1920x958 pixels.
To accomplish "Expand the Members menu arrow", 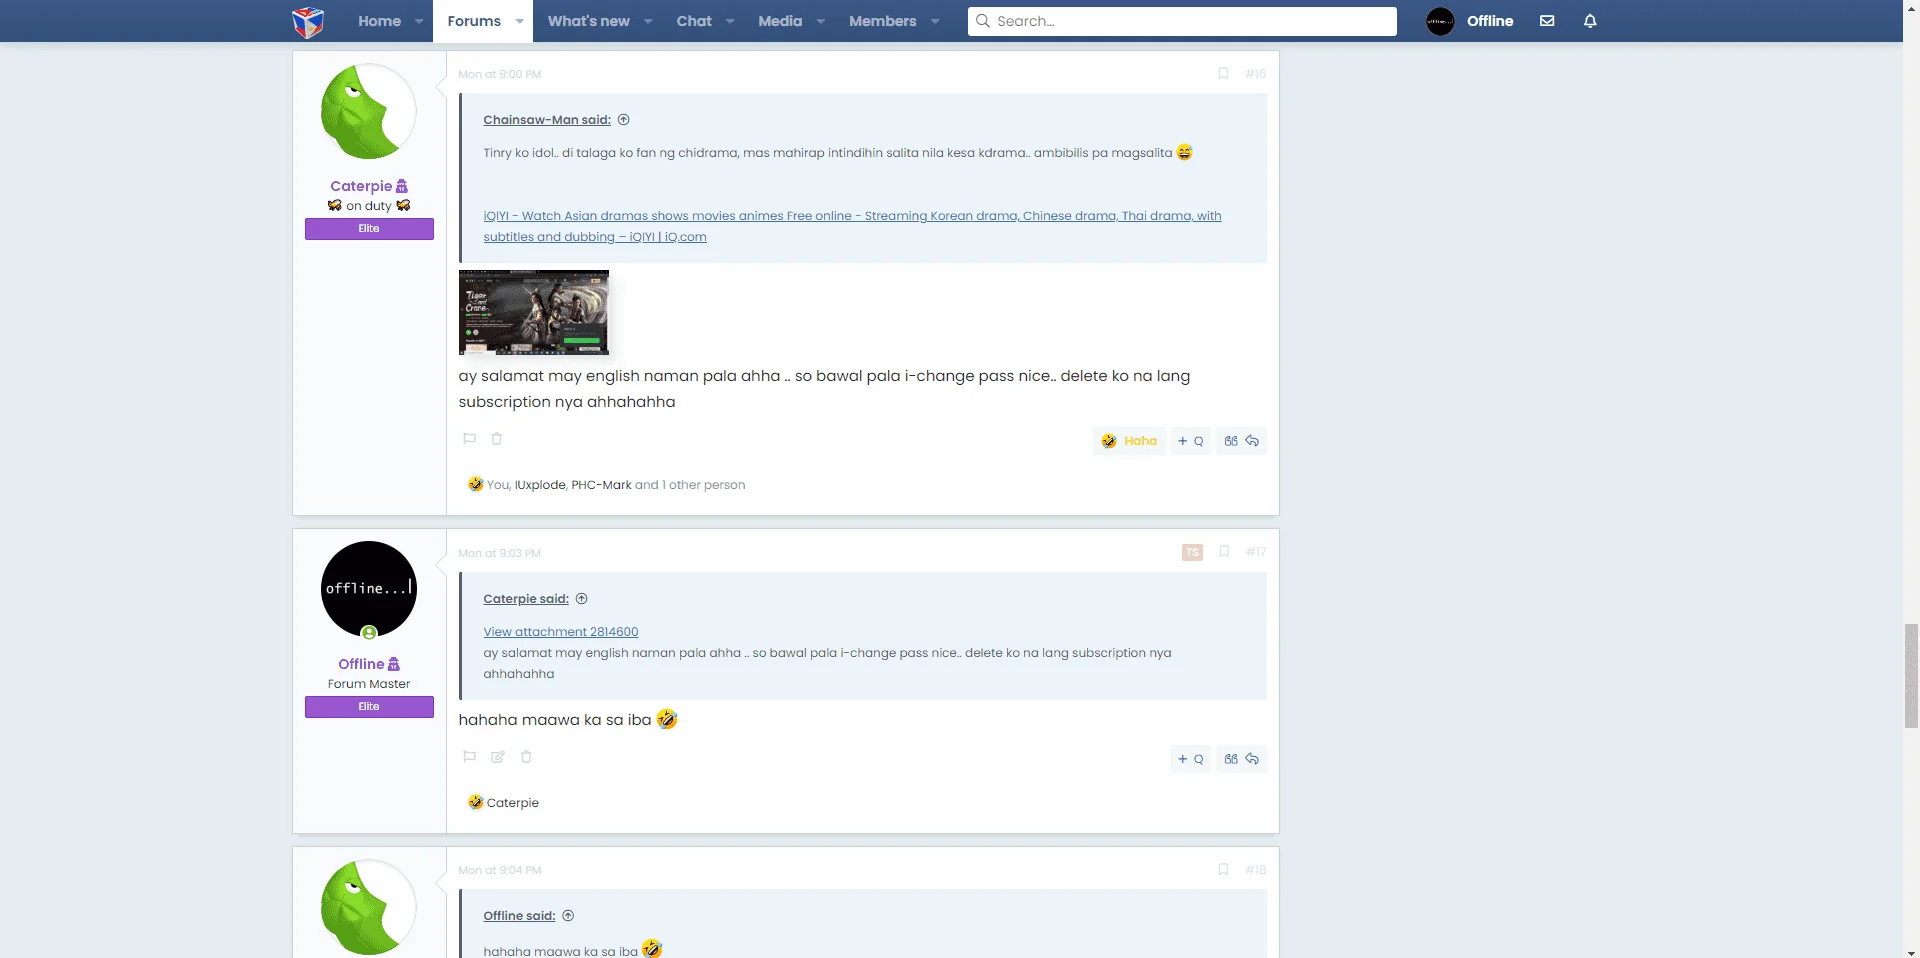I will pos(935,21).
